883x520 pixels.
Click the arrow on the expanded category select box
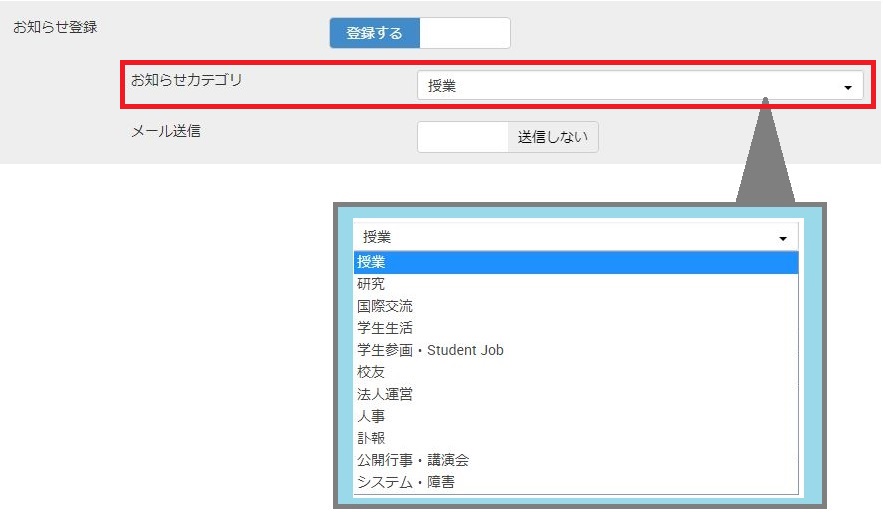[783, 238]
